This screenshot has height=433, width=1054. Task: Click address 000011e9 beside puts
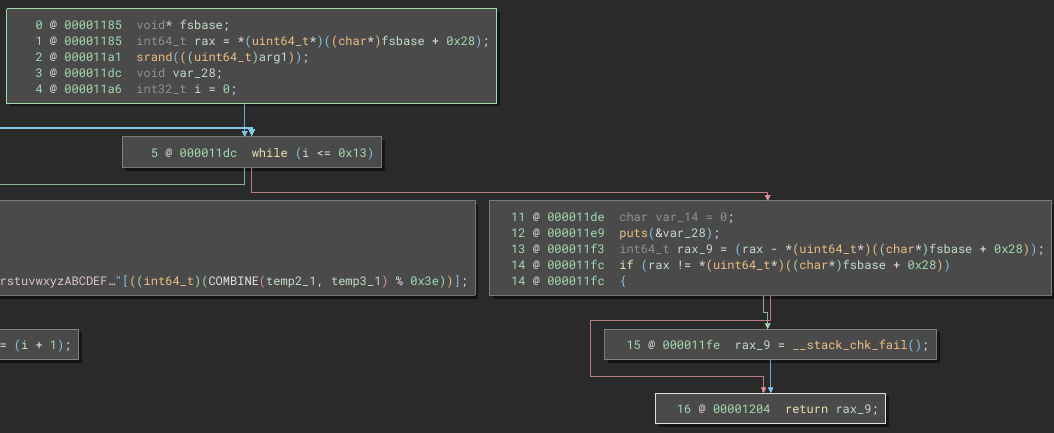(576, 233)
